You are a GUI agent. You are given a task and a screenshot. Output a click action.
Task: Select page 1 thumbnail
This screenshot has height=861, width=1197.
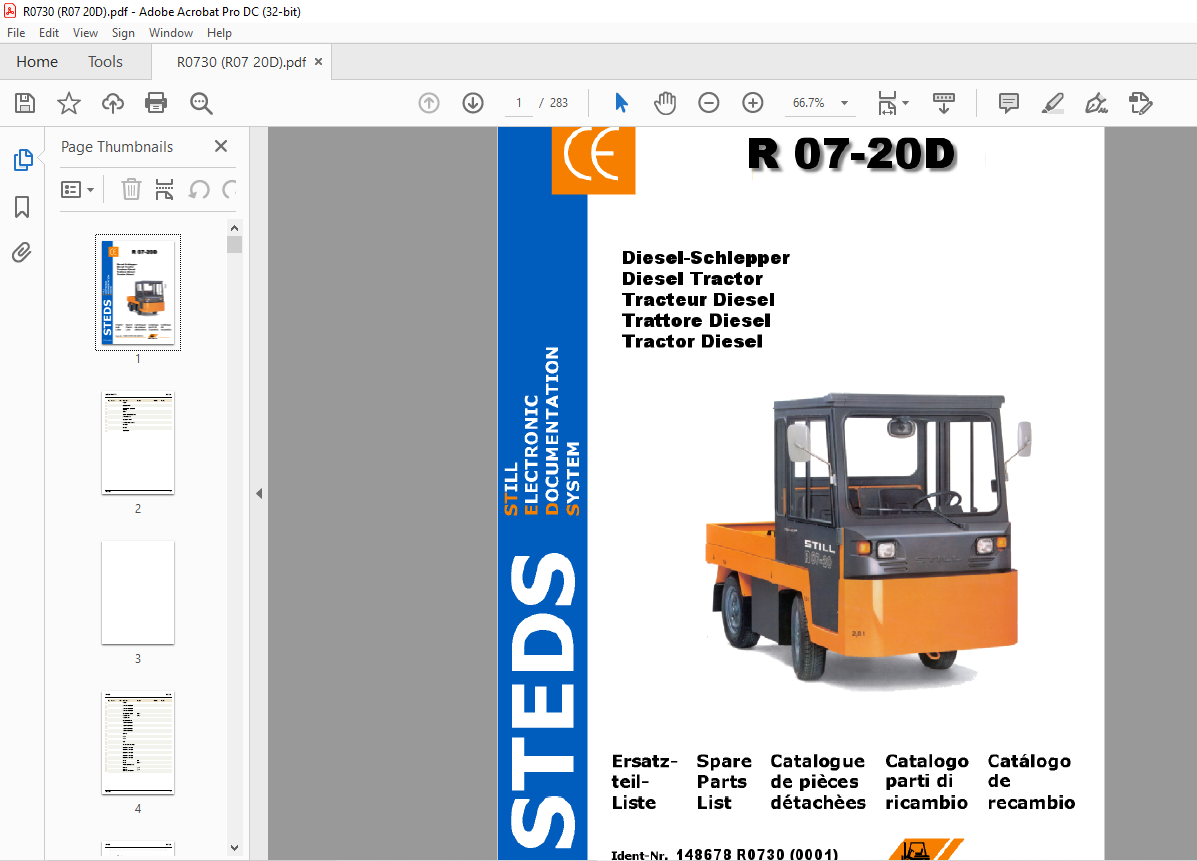coord(138,292)
